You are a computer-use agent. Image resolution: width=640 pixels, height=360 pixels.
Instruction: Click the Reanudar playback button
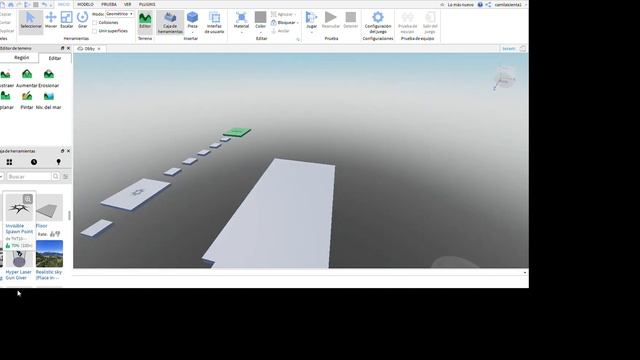331,20
